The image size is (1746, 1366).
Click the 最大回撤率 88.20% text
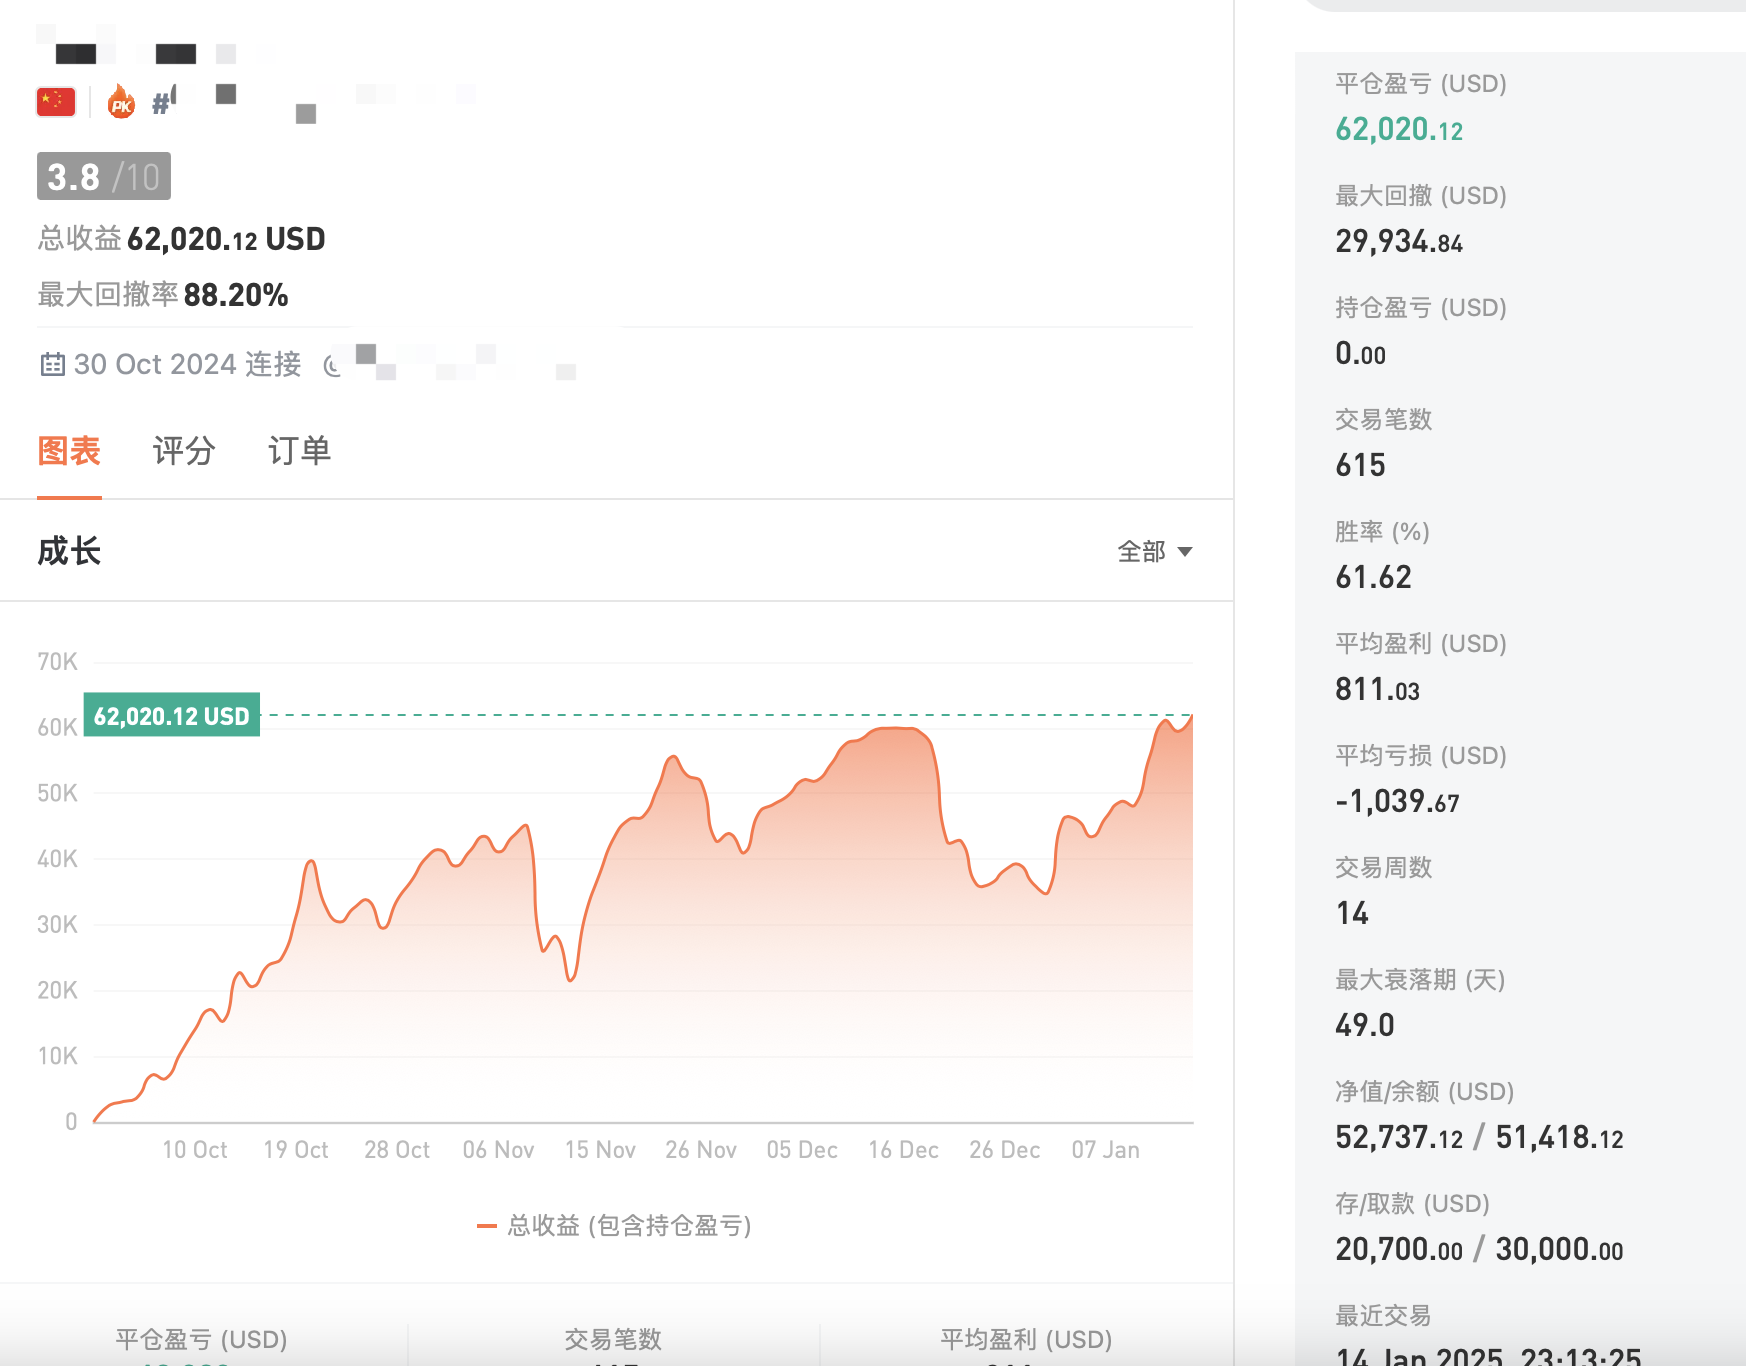(x=163, y=295)
